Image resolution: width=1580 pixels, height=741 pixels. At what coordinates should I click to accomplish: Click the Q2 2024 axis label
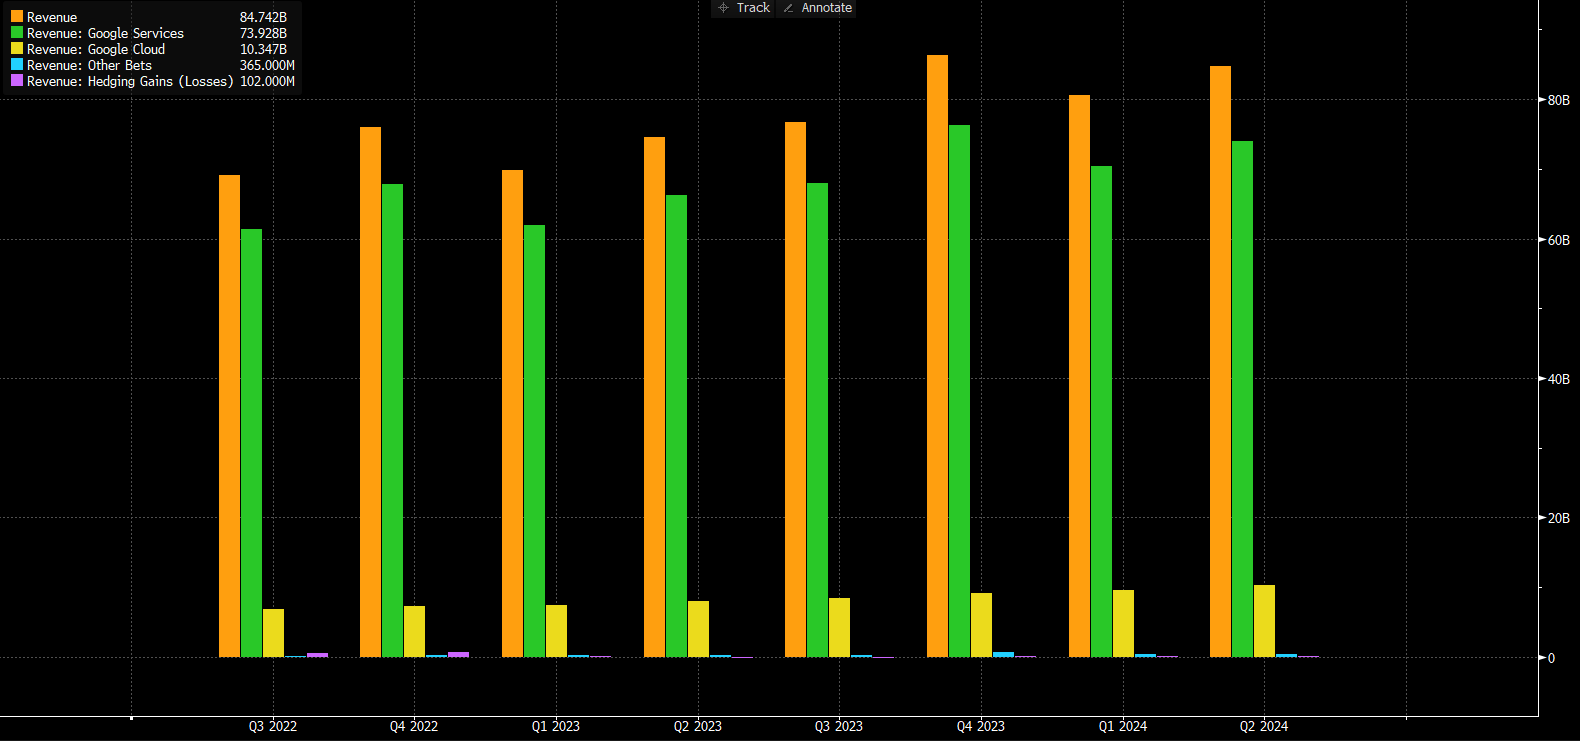(1264, 726)
